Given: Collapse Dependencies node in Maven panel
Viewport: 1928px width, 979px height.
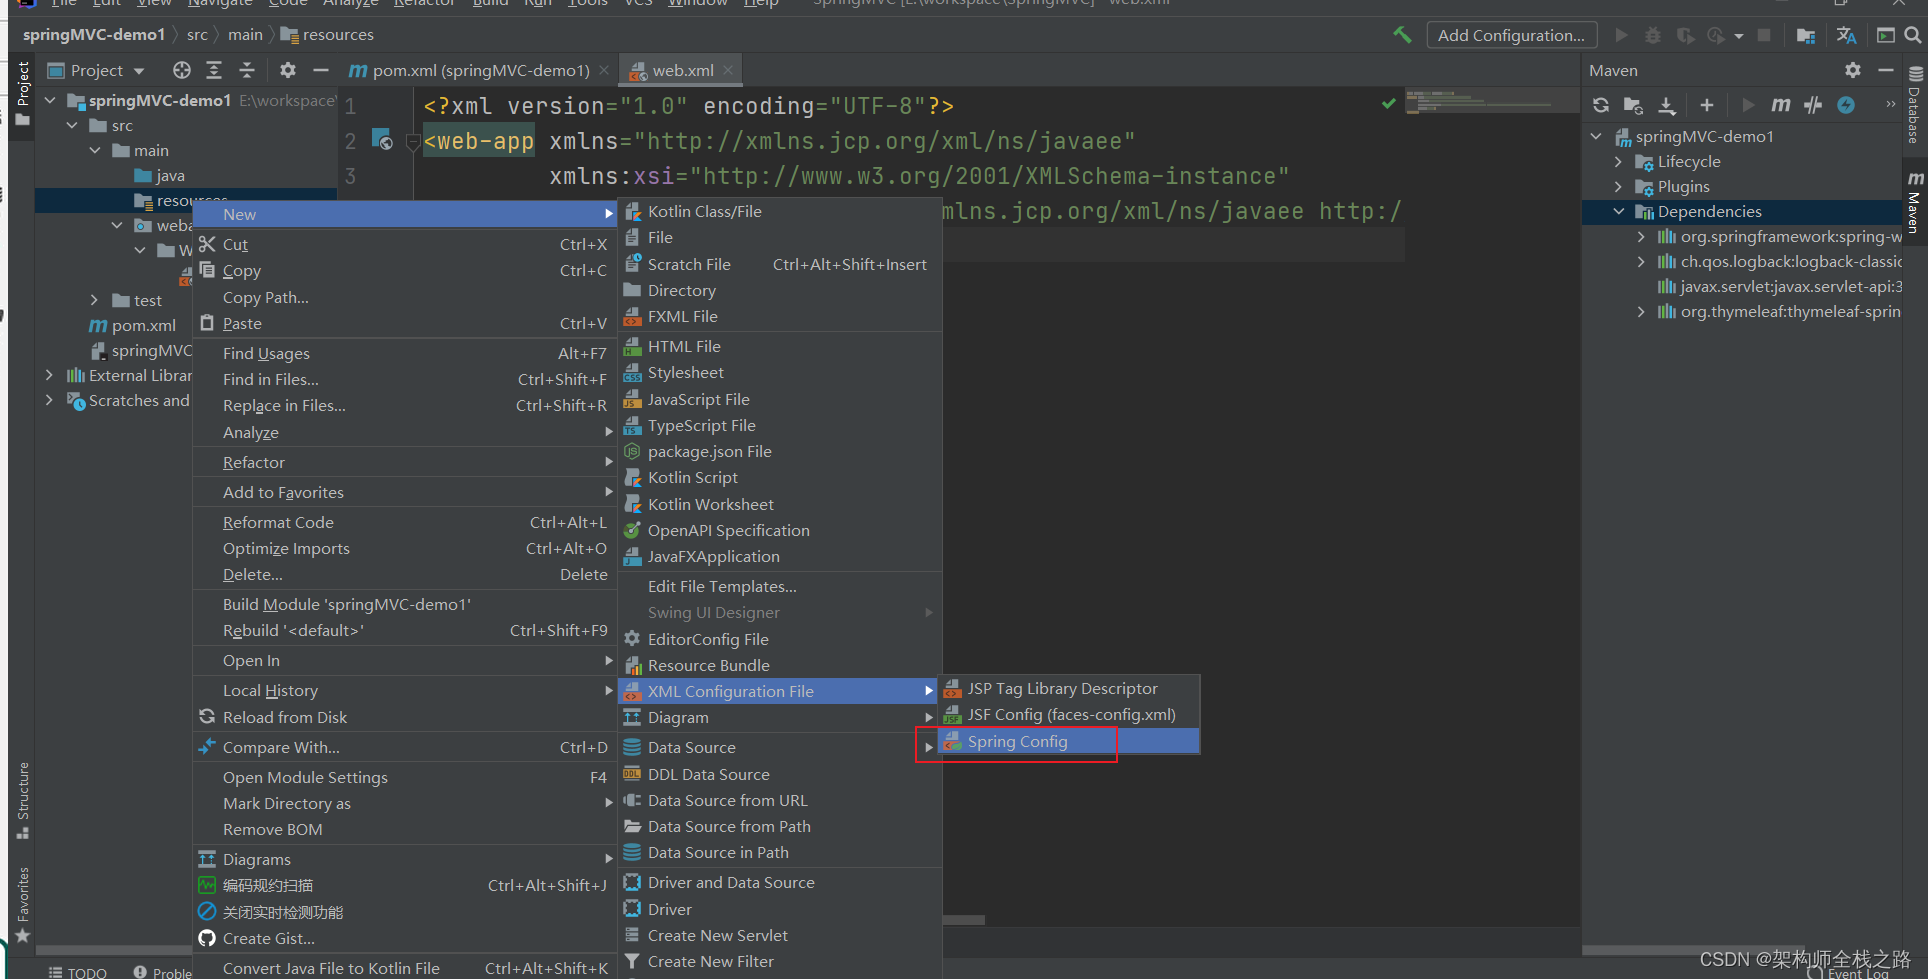Looking at the screenshot, I should (x=1619, y=211).
